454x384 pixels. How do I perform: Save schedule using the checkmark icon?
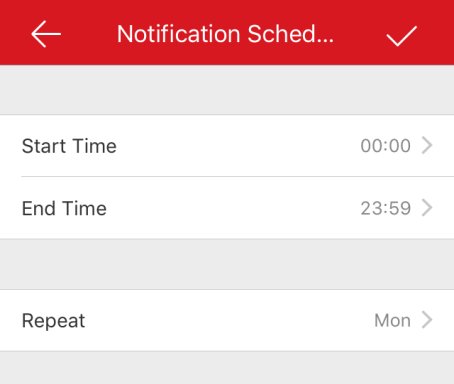coord(402,35)
